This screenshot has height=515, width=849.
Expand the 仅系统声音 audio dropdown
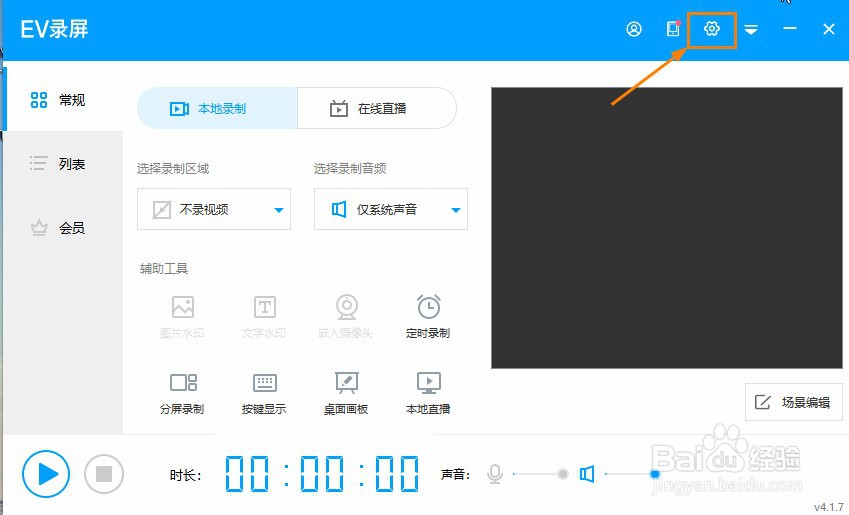click(x=390, y=209)
